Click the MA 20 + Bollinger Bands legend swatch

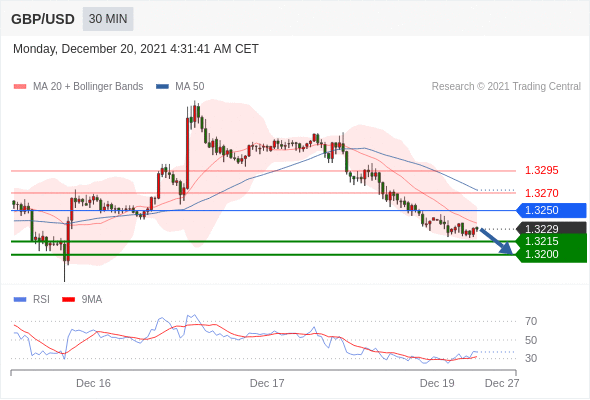20,87
